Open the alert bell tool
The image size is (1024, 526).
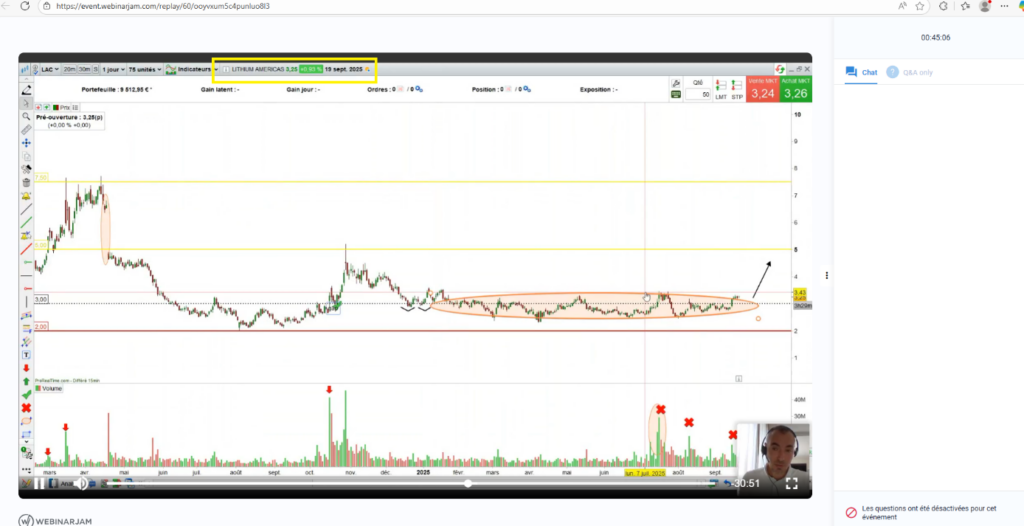click(26, 196)
